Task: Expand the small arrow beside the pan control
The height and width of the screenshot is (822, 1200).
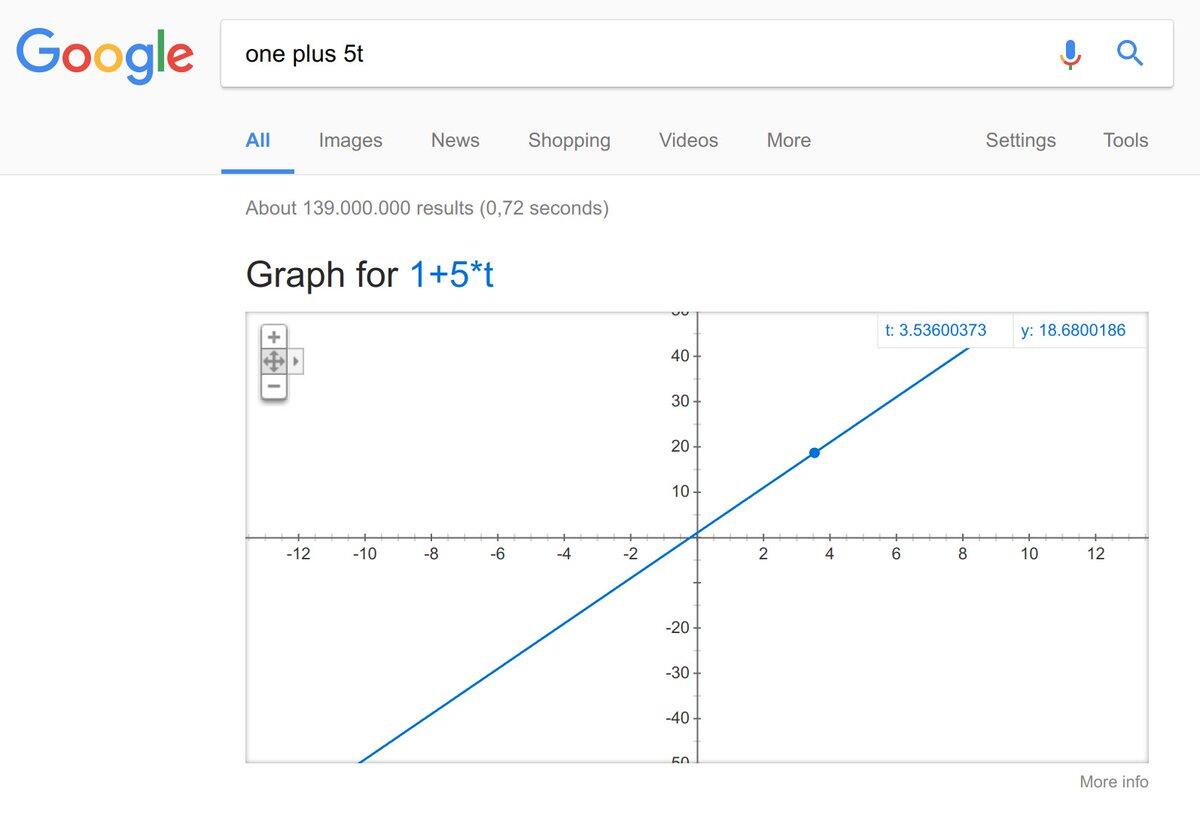Action: click(296, 361)
